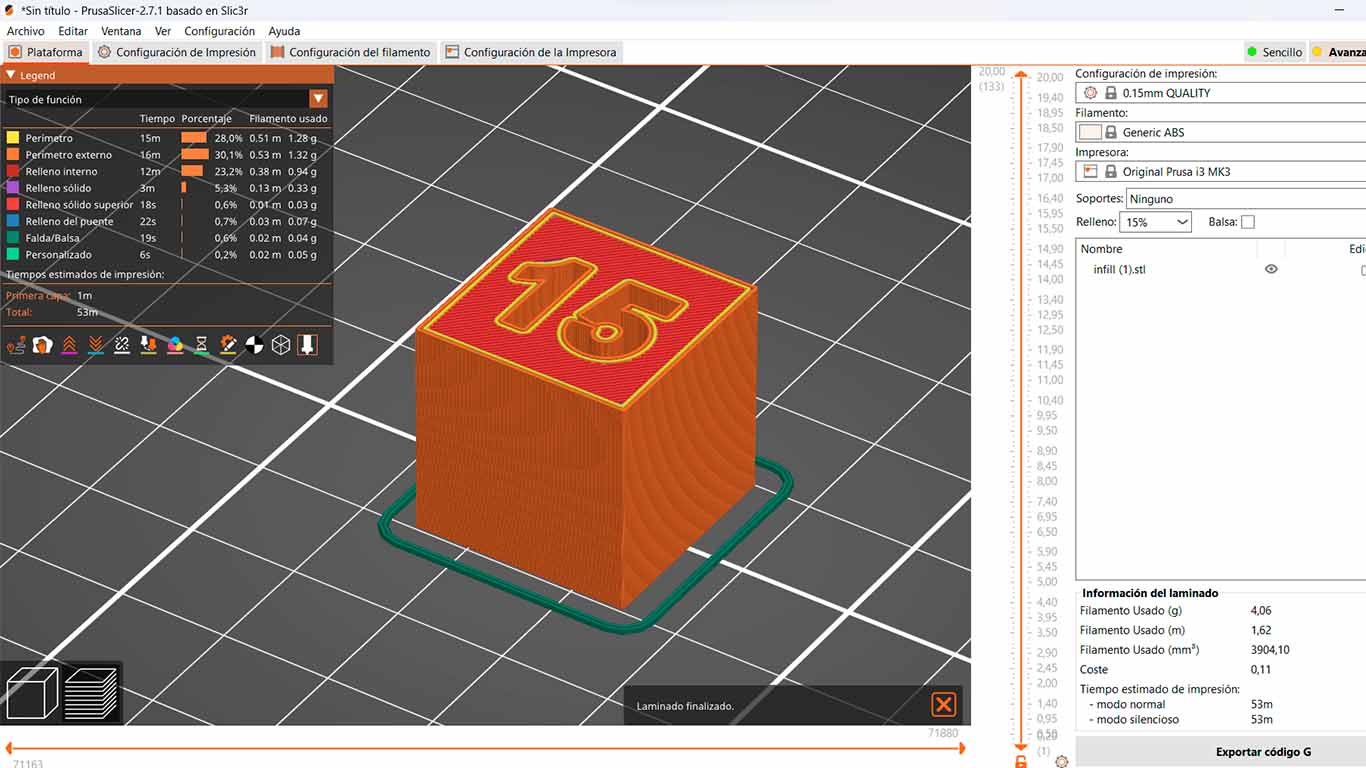Open Tipo de función dropdown
Screen dimensions: 1366x768
(318, 98)
